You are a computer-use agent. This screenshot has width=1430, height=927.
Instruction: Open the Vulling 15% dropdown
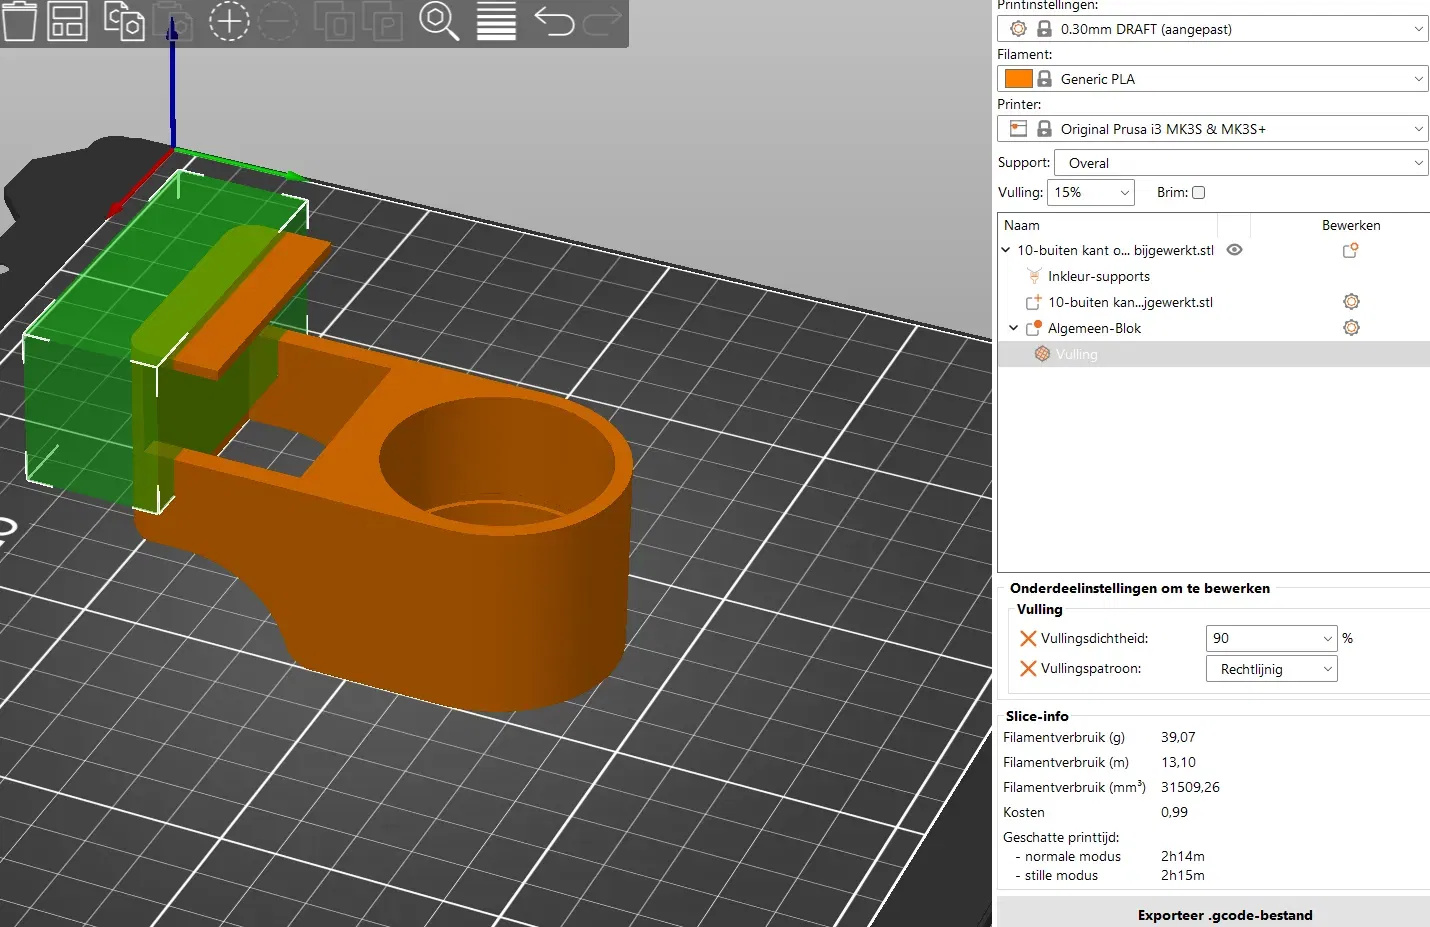pyautogui.click(x=1090, y=193)
